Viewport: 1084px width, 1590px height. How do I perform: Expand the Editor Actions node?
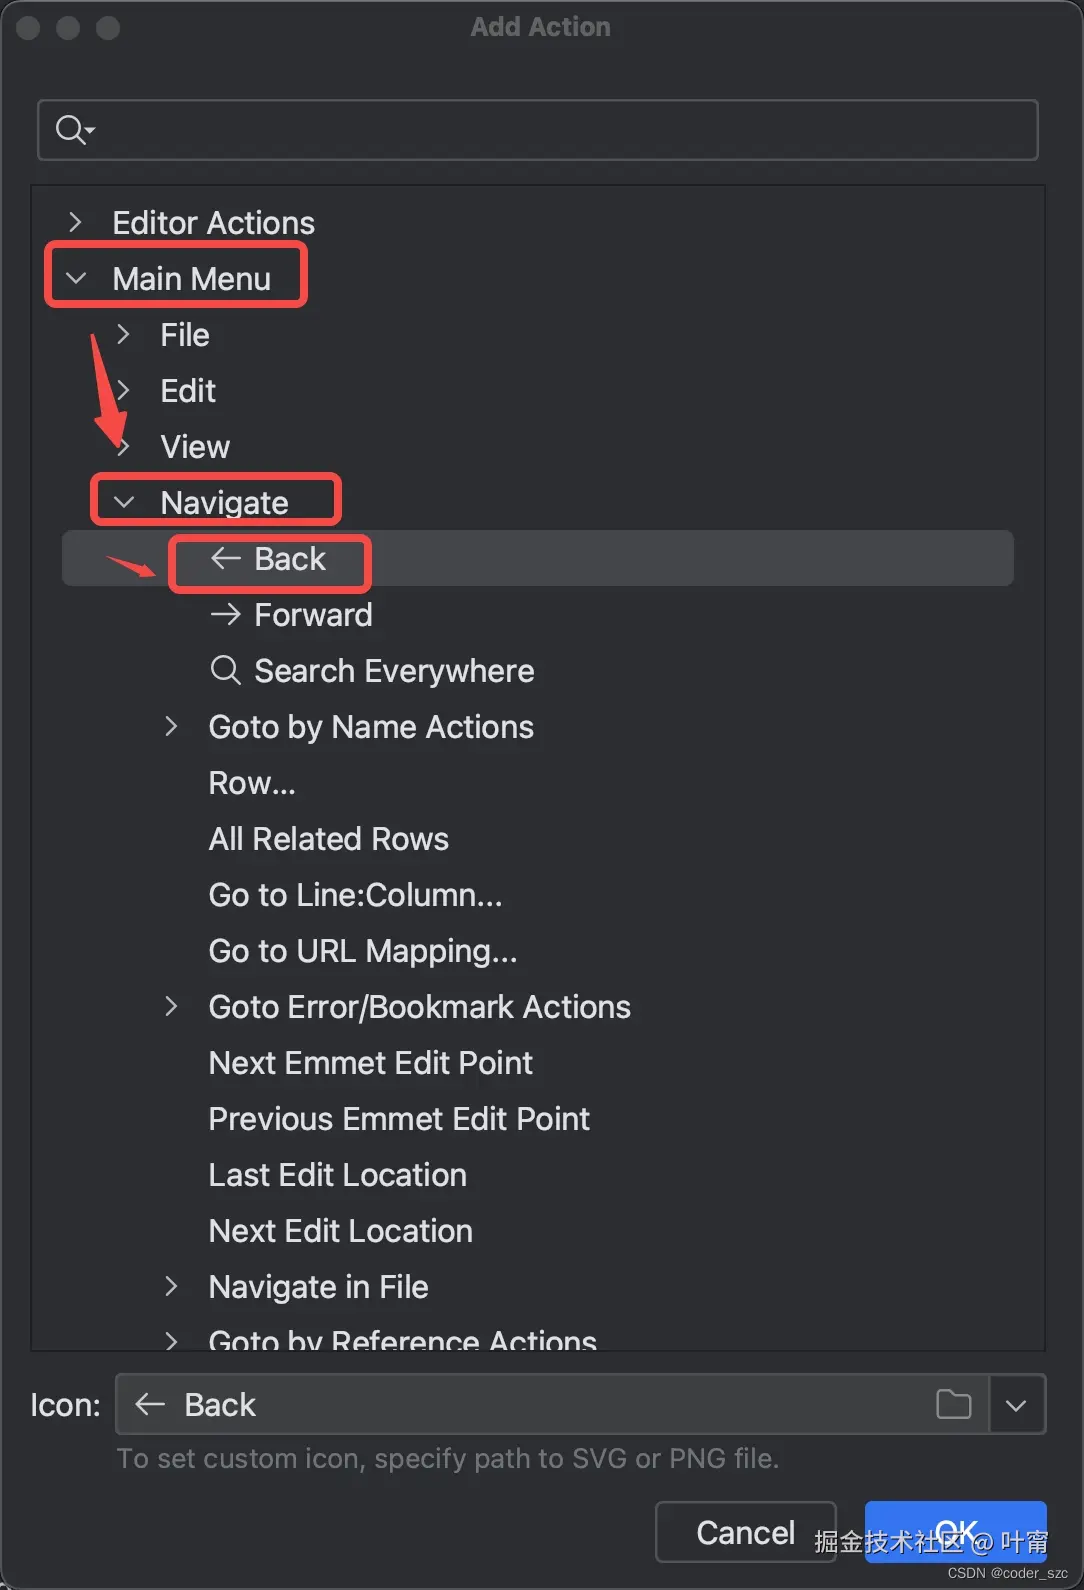coord(76,222)
